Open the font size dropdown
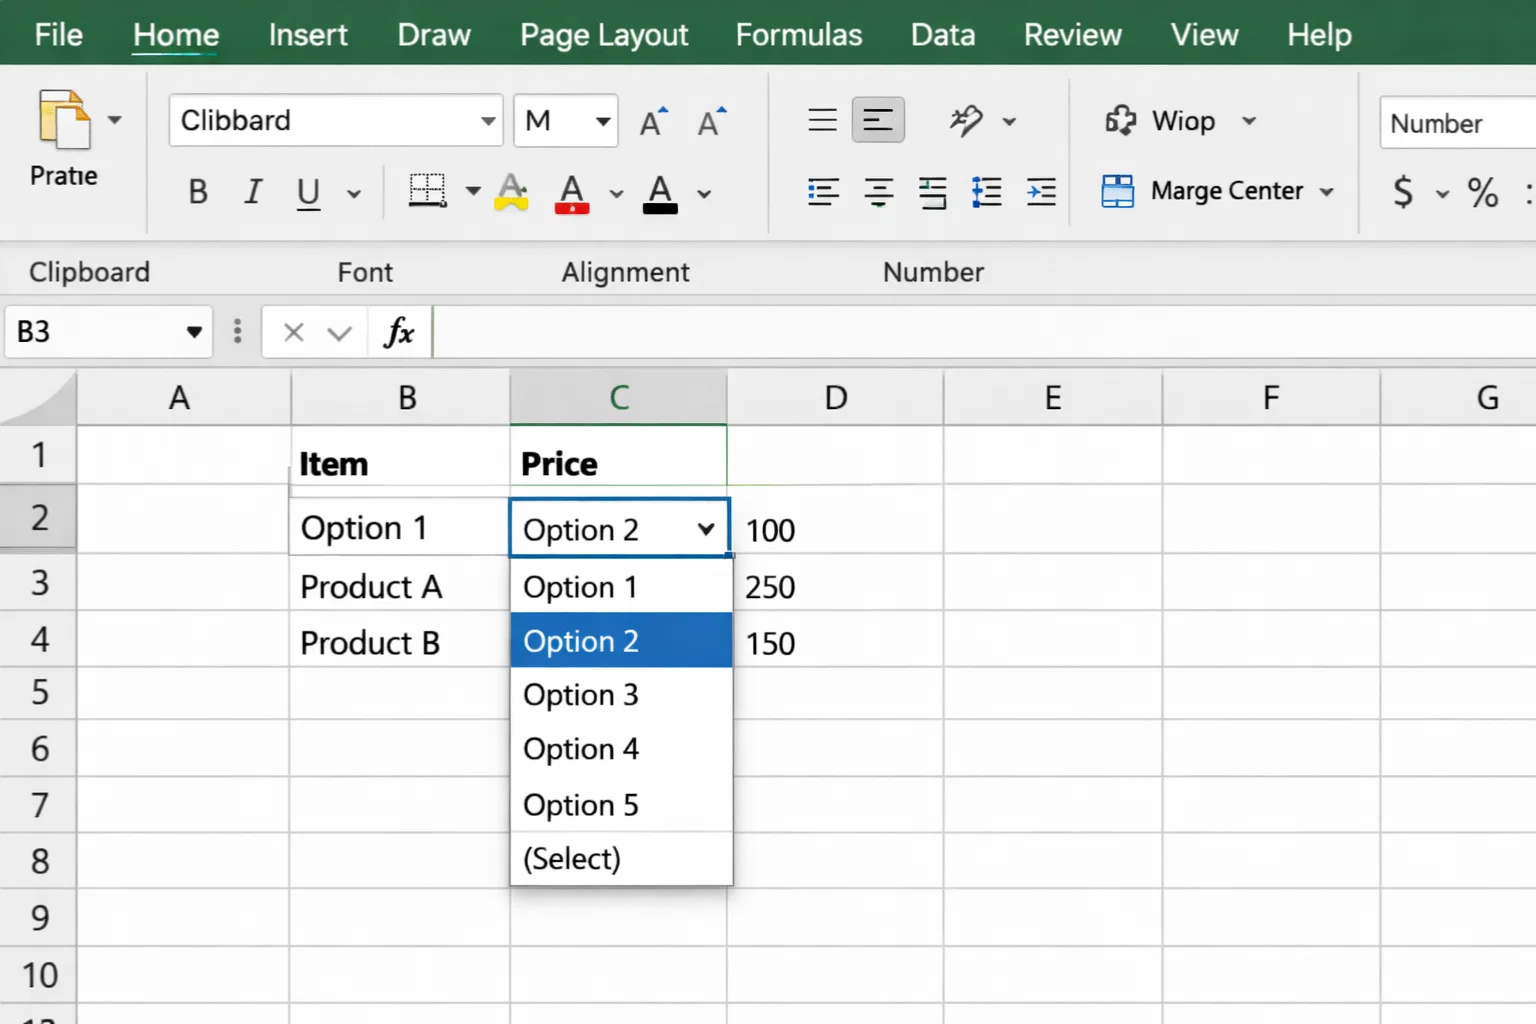 click(x=597, y=120)
